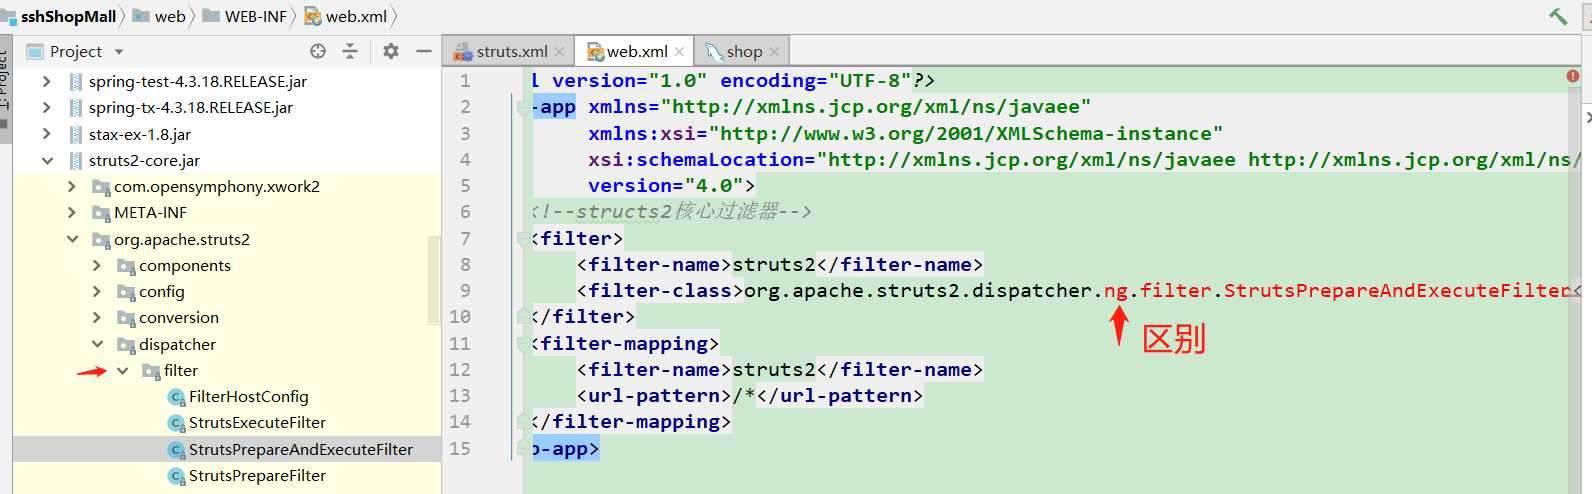1592x494 pixels.
Task: Click line number 9 in gutter
Action: coord(464,291)
